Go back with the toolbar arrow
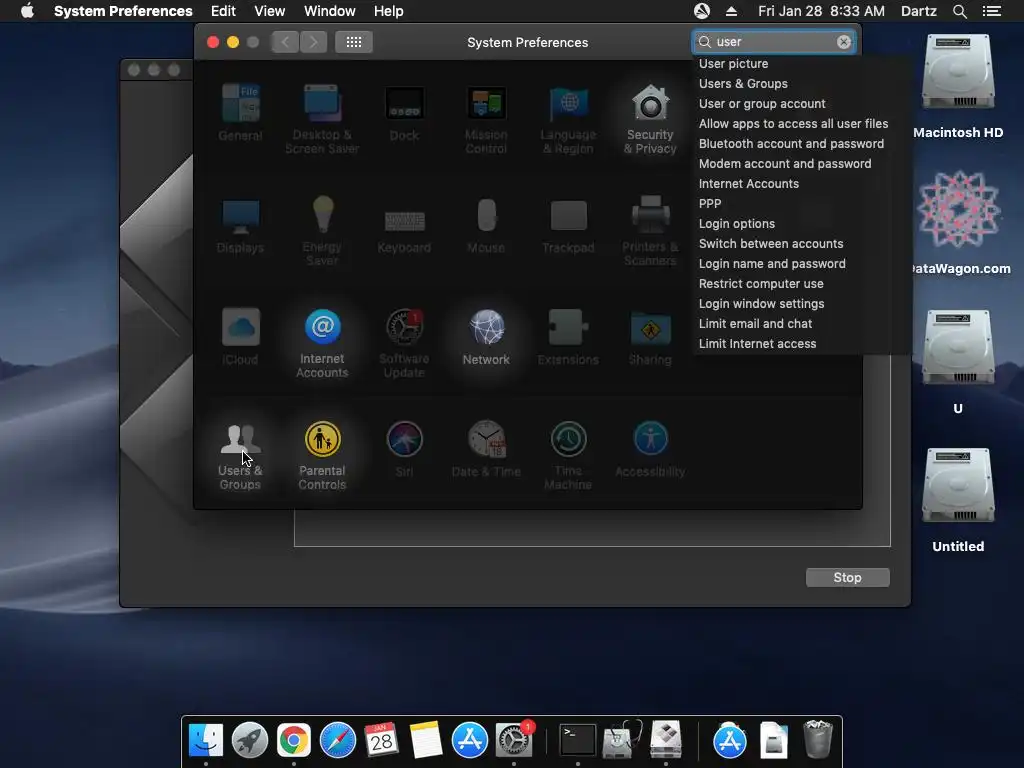This screenshot has width=1024, height=768. [285, 42]
